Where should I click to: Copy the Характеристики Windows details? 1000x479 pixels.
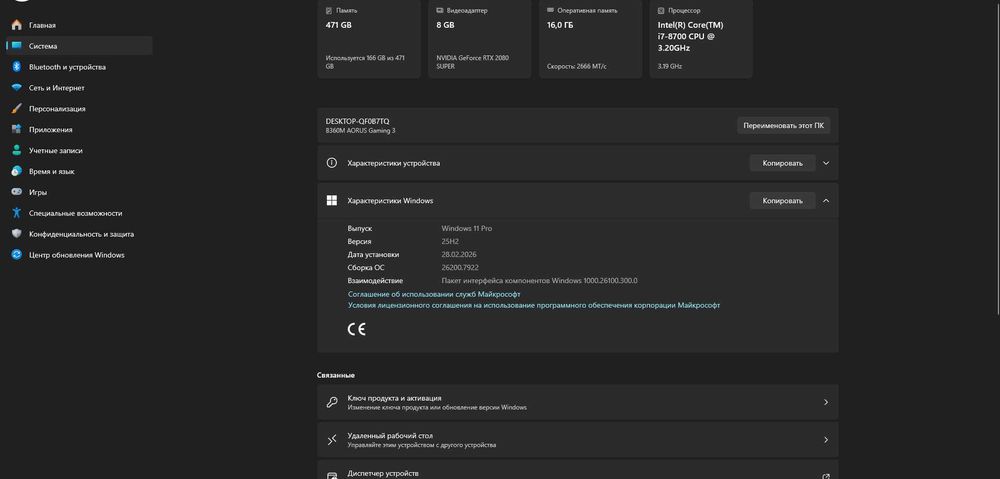[782, 201]
